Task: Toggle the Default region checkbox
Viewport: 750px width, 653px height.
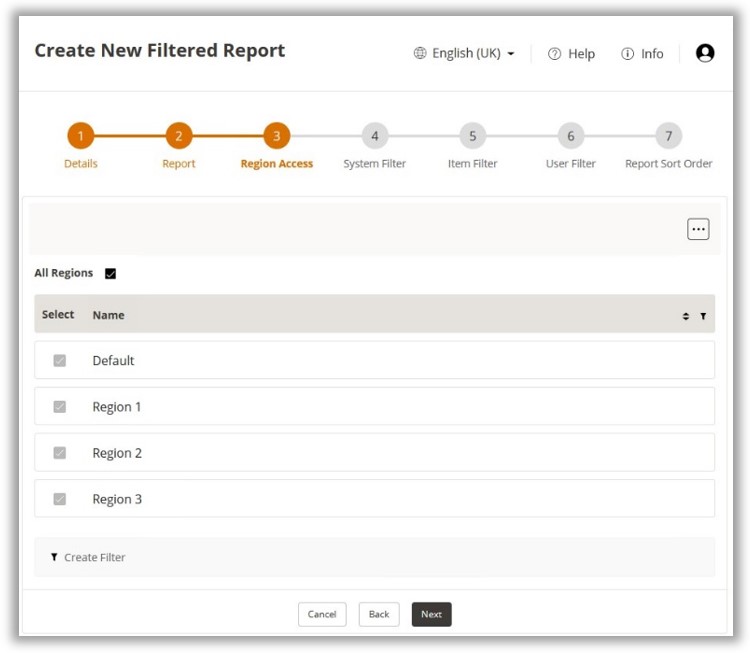Action: pos(59,360)
